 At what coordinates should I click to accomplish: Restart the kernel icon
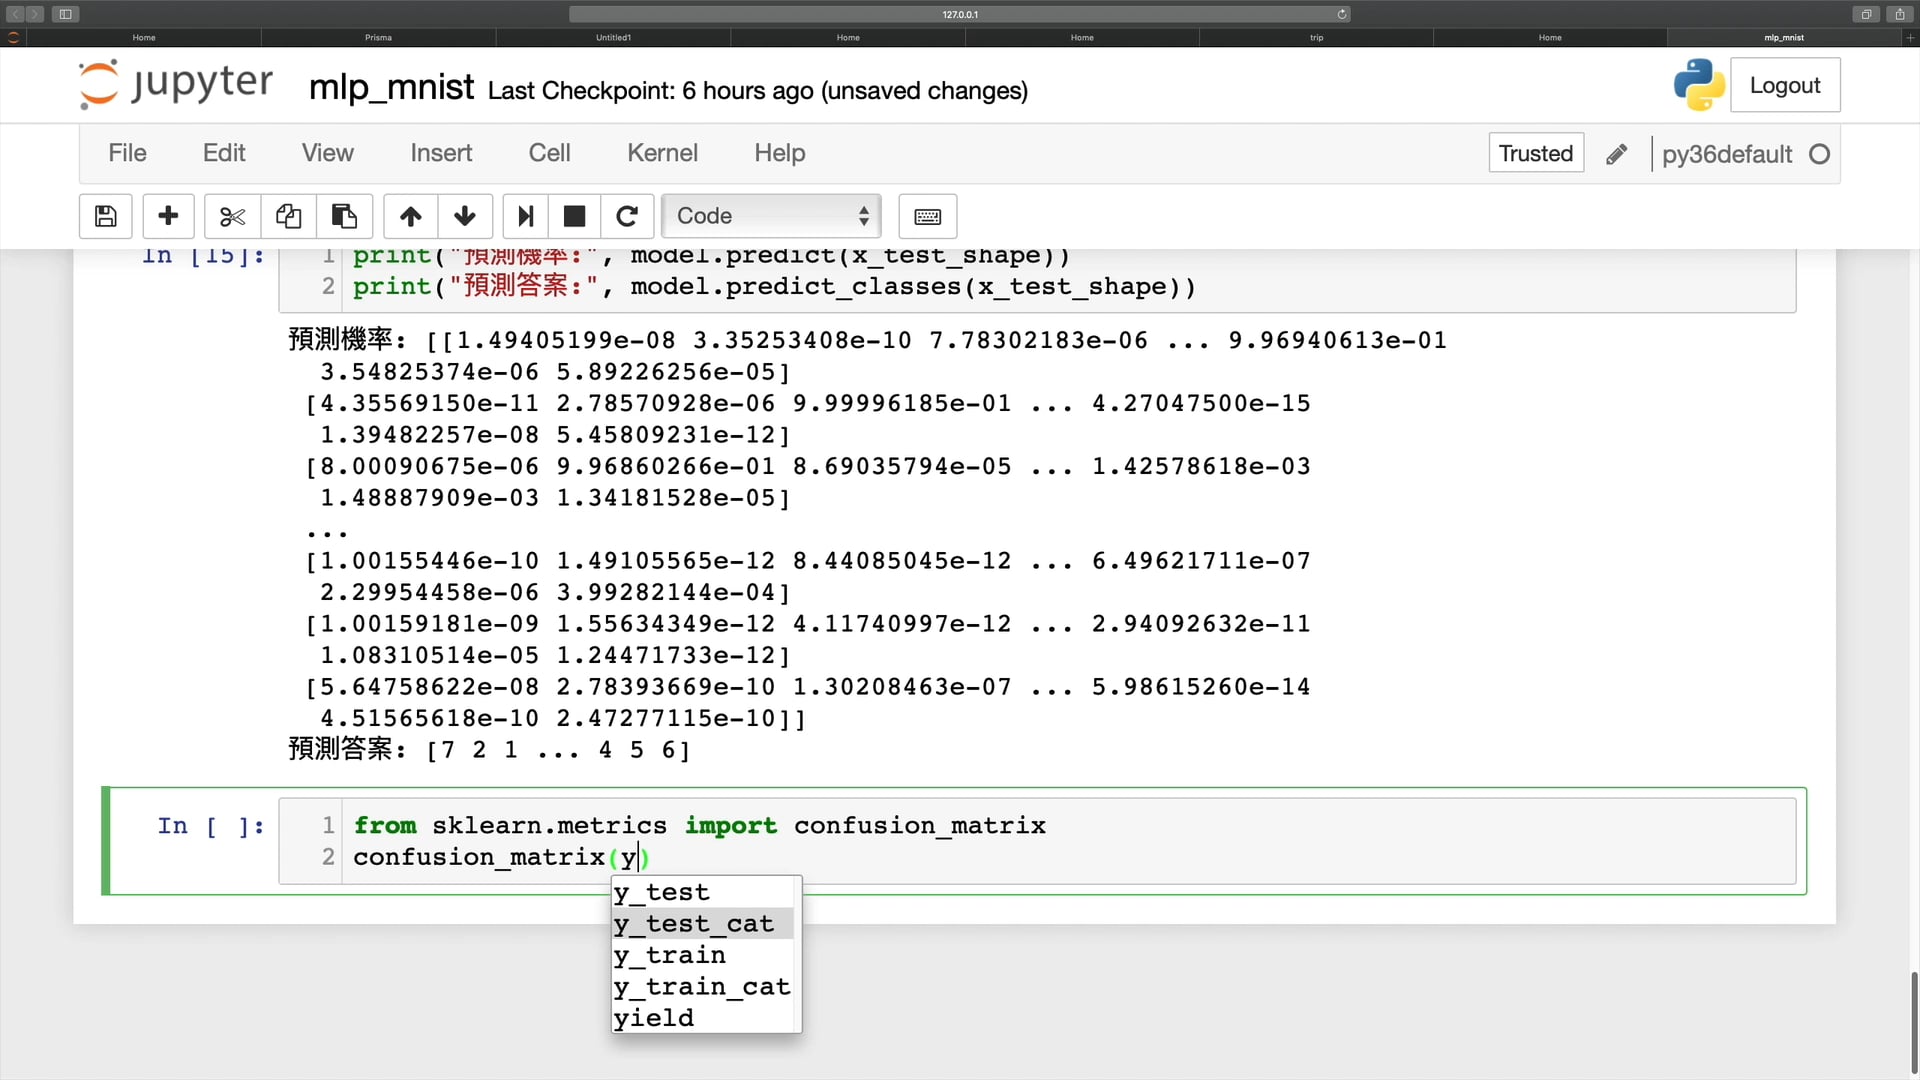pyautogui.click(x=627, y=216)
